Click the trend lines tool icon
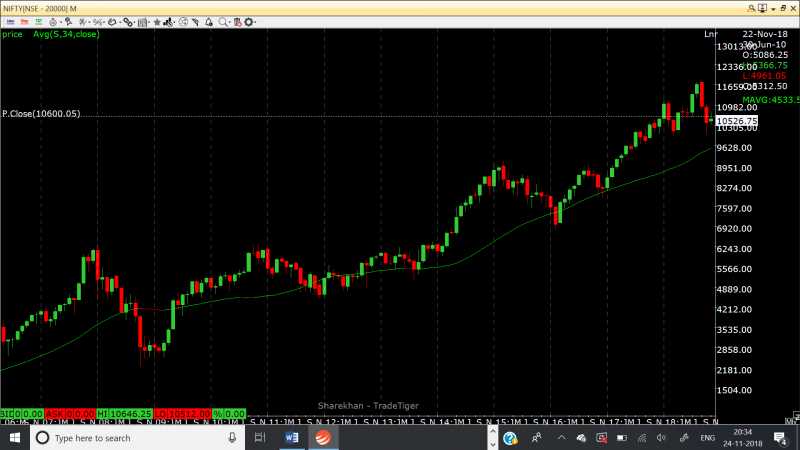 [x=83, y=22]
